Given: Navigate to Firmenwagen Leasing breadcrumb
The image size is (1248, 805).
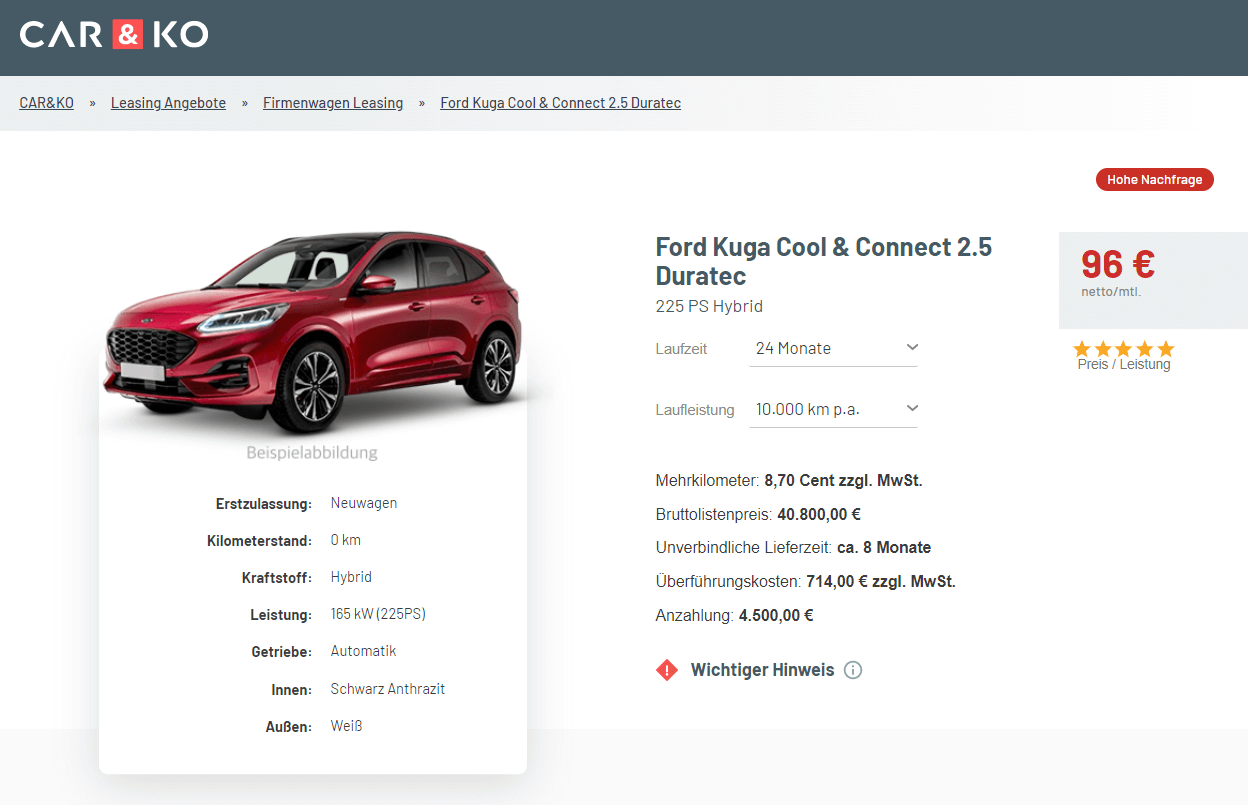Looking at the screenshot, I should [333, 103].
